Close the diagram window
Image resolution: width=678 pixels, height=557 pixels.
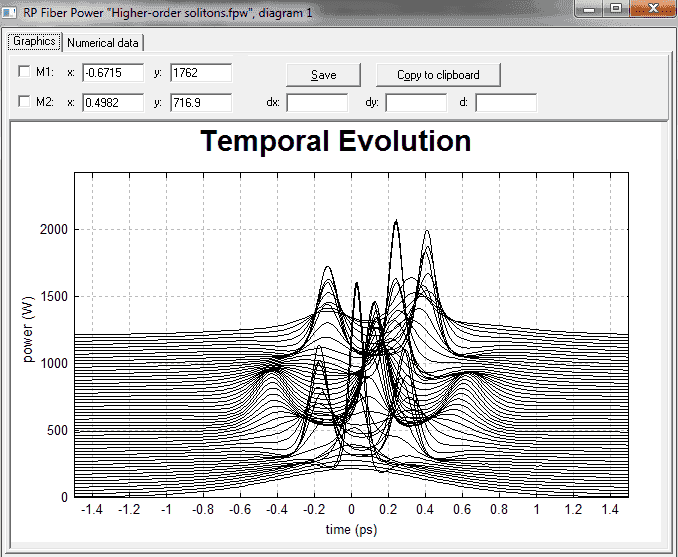click(x=652, y=9)
